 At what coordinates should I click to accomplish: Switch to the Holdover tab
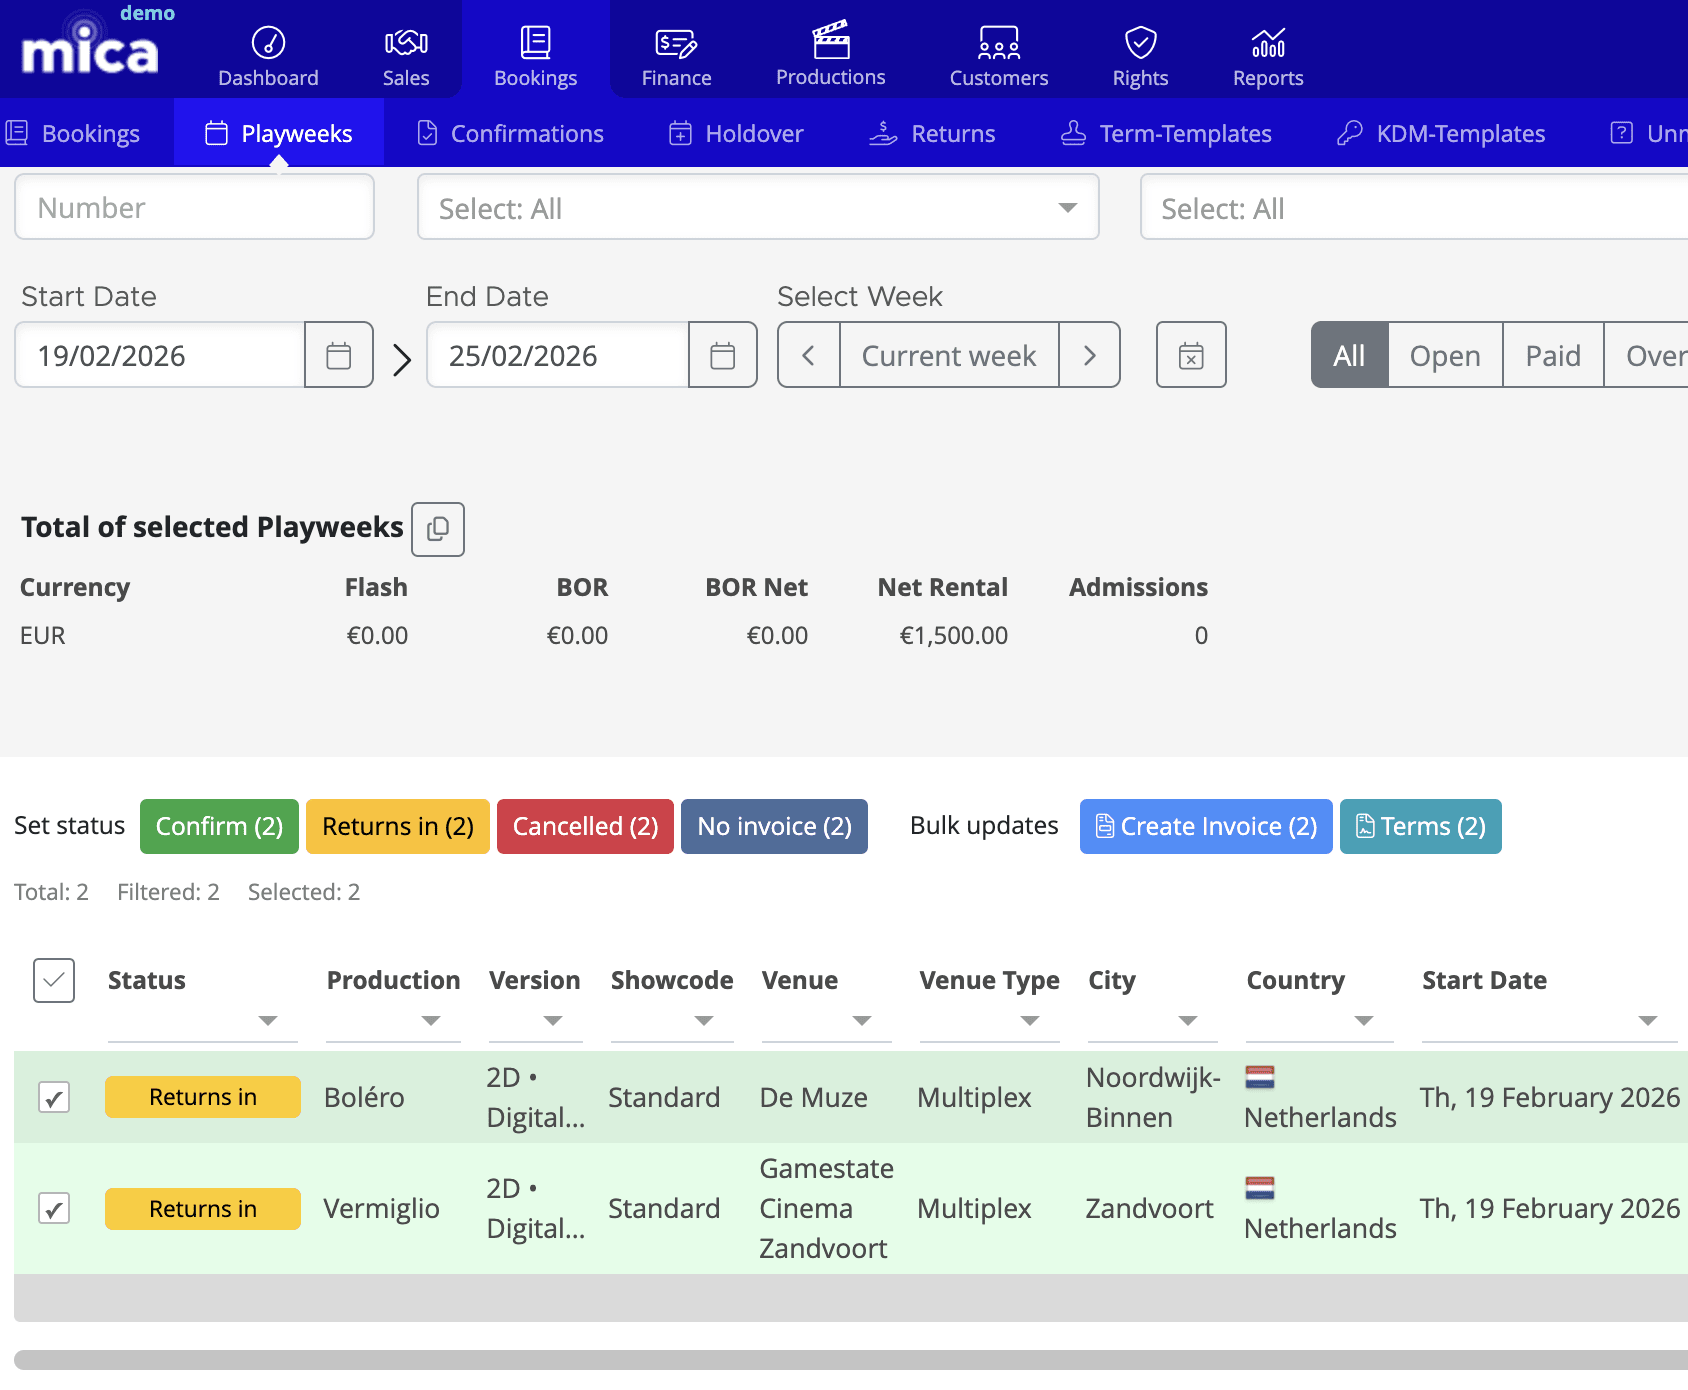(x=736, y=133)
